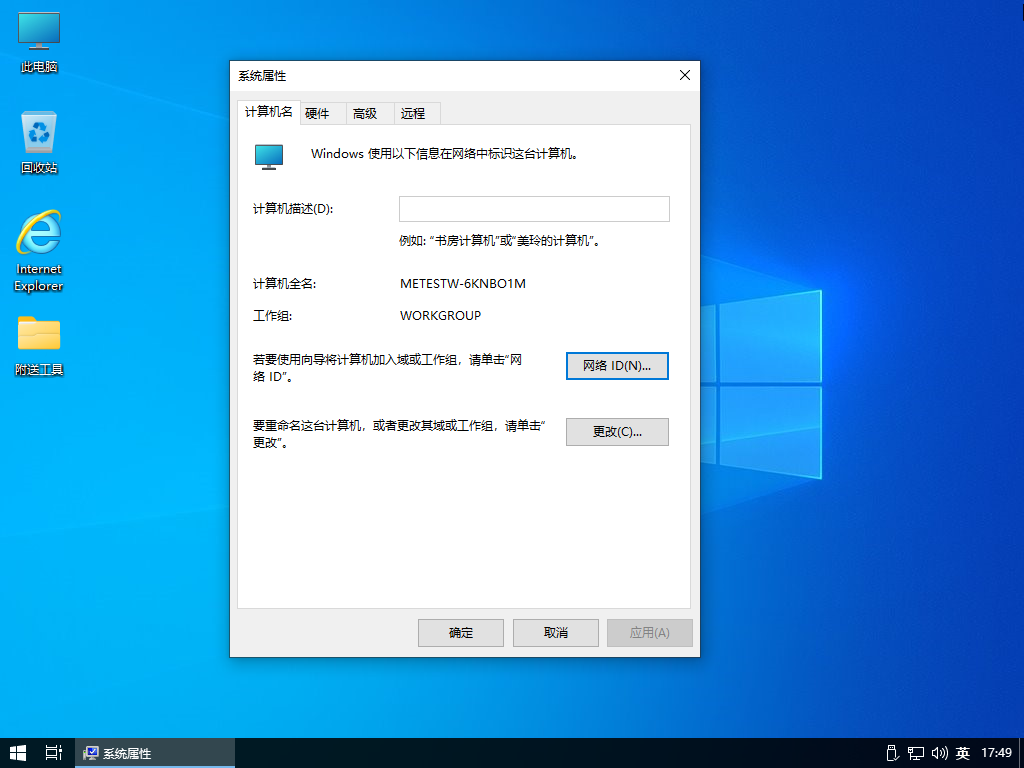Open Task View in the taskbar

pos(54,753)
